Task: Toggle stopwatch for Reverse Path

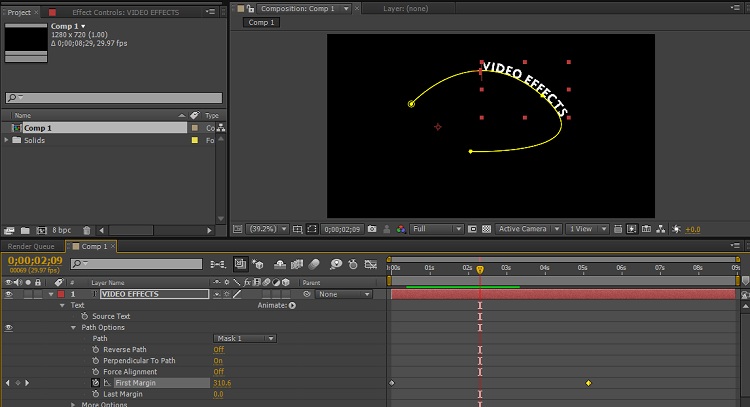Action: (x=96, y=350)
